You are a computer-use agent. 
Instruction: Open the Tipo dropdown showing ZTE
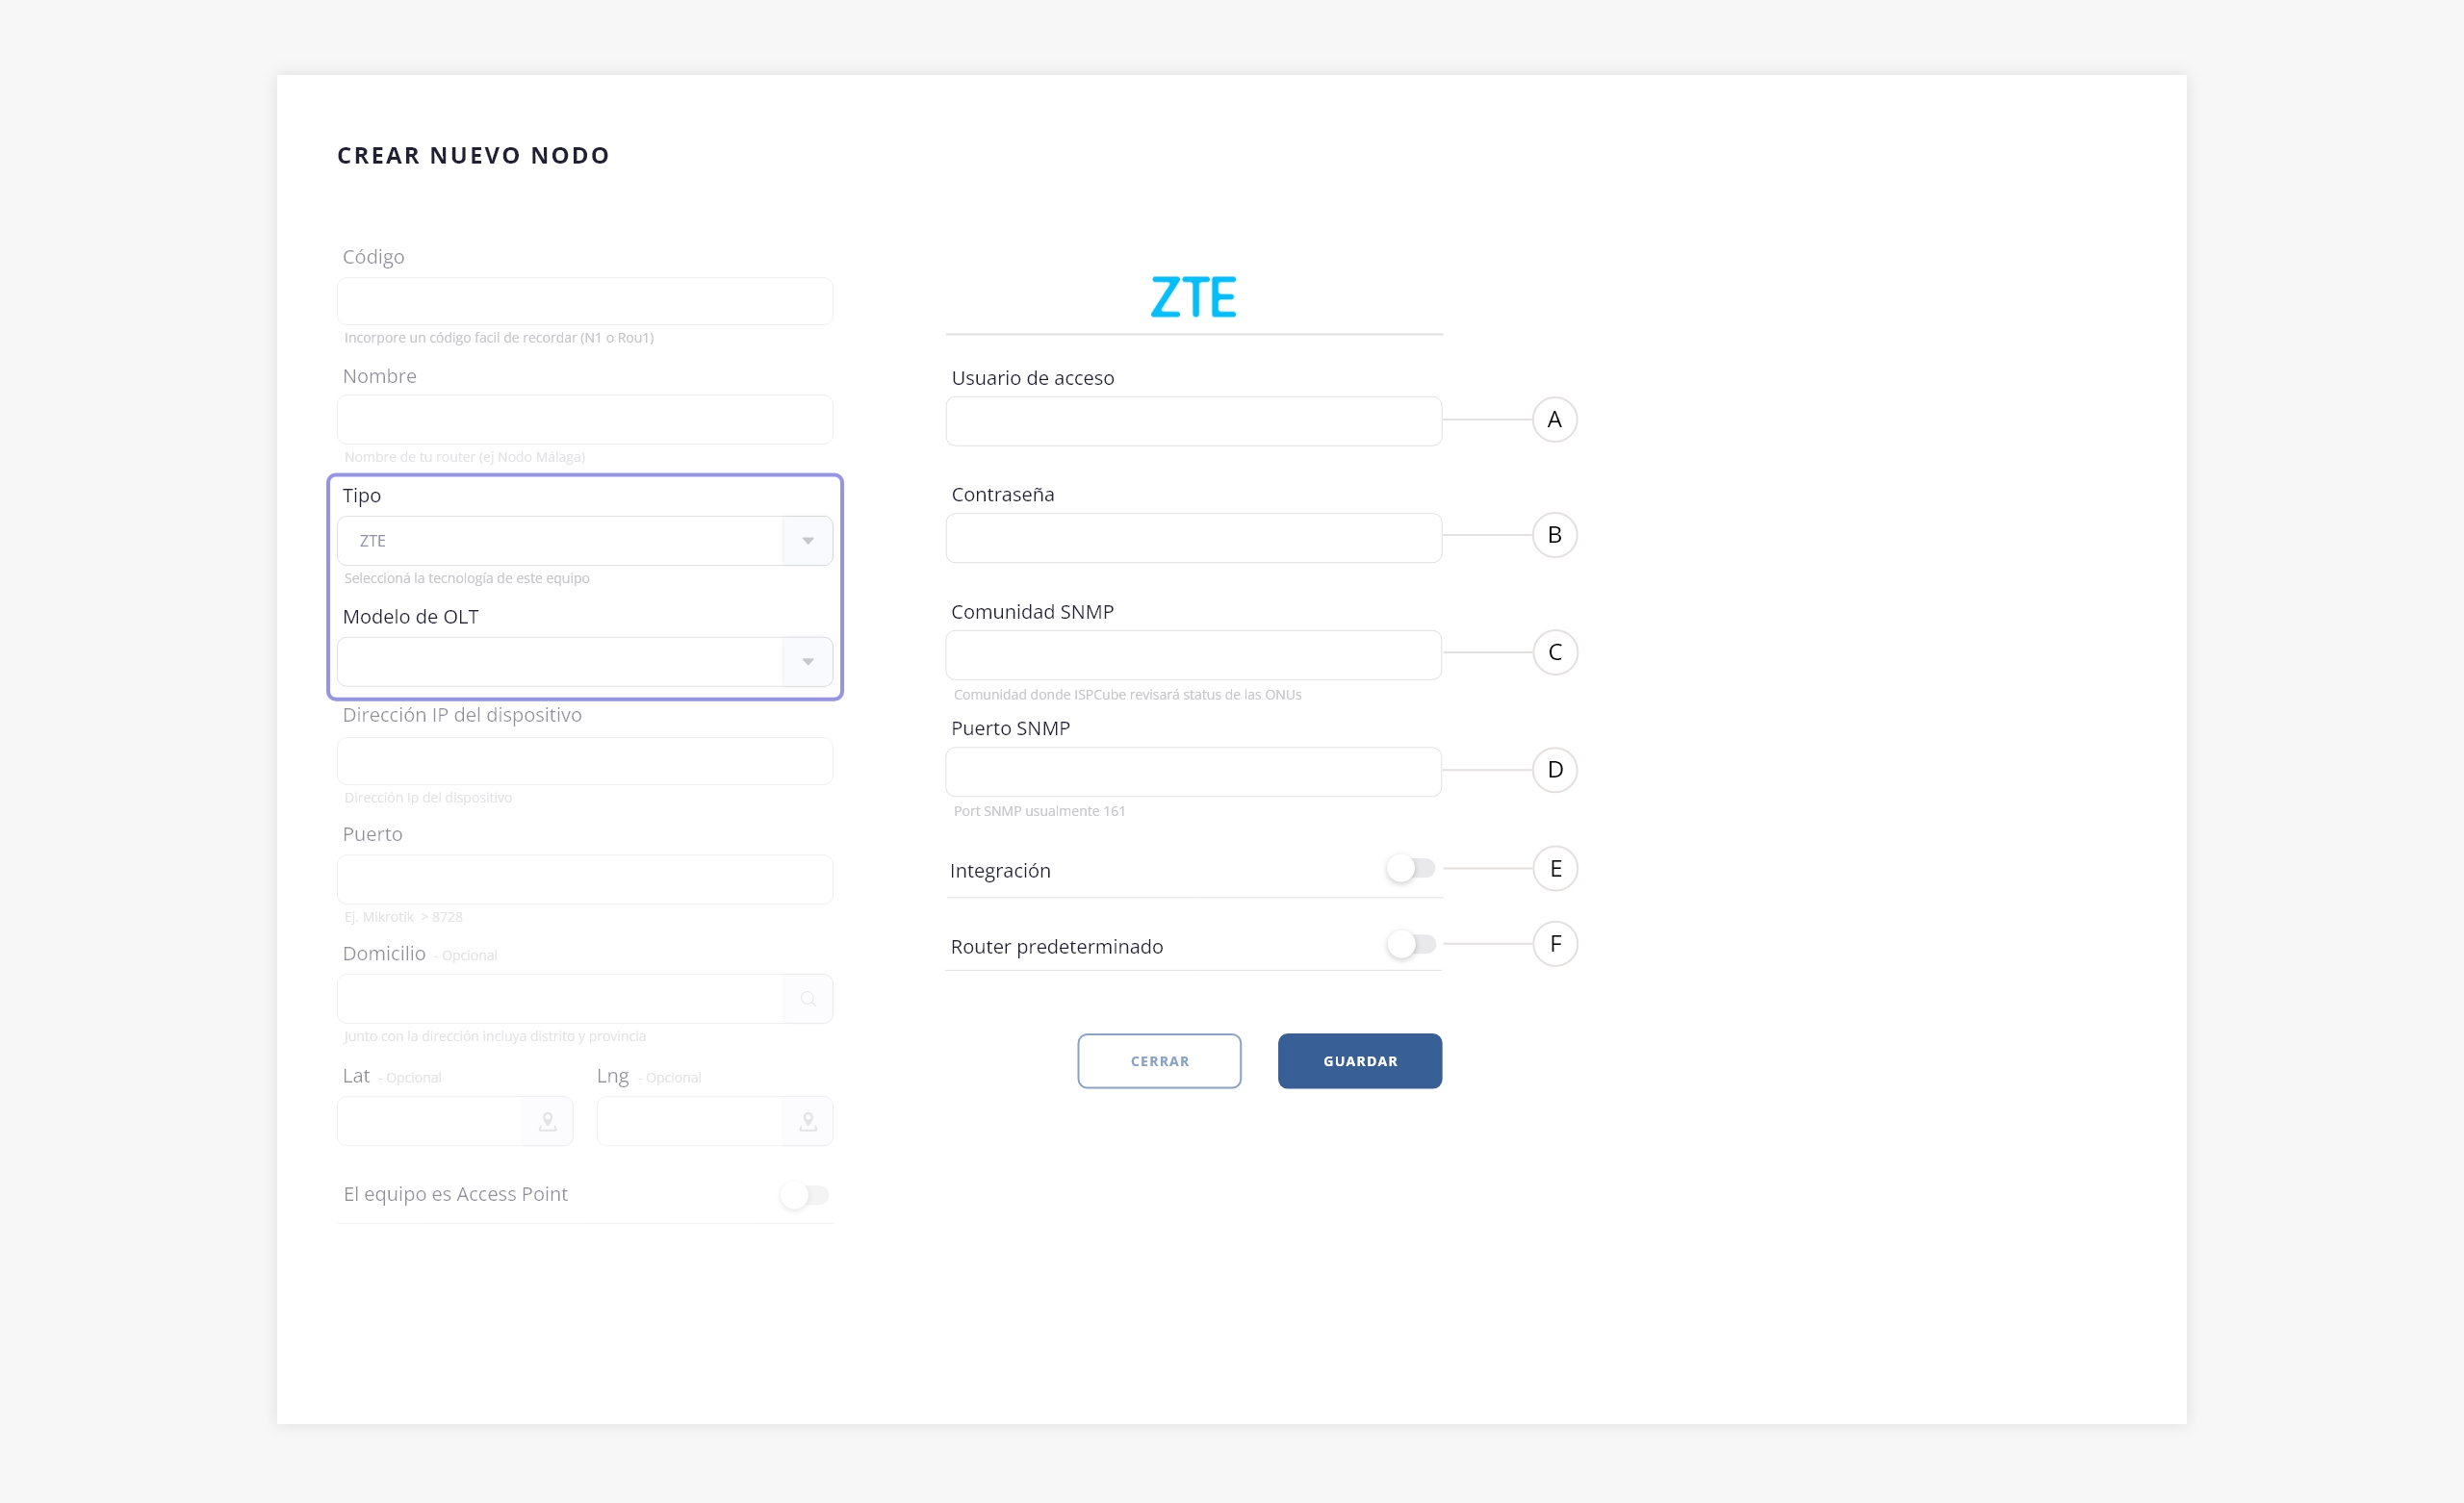click(x=585, y=541)
